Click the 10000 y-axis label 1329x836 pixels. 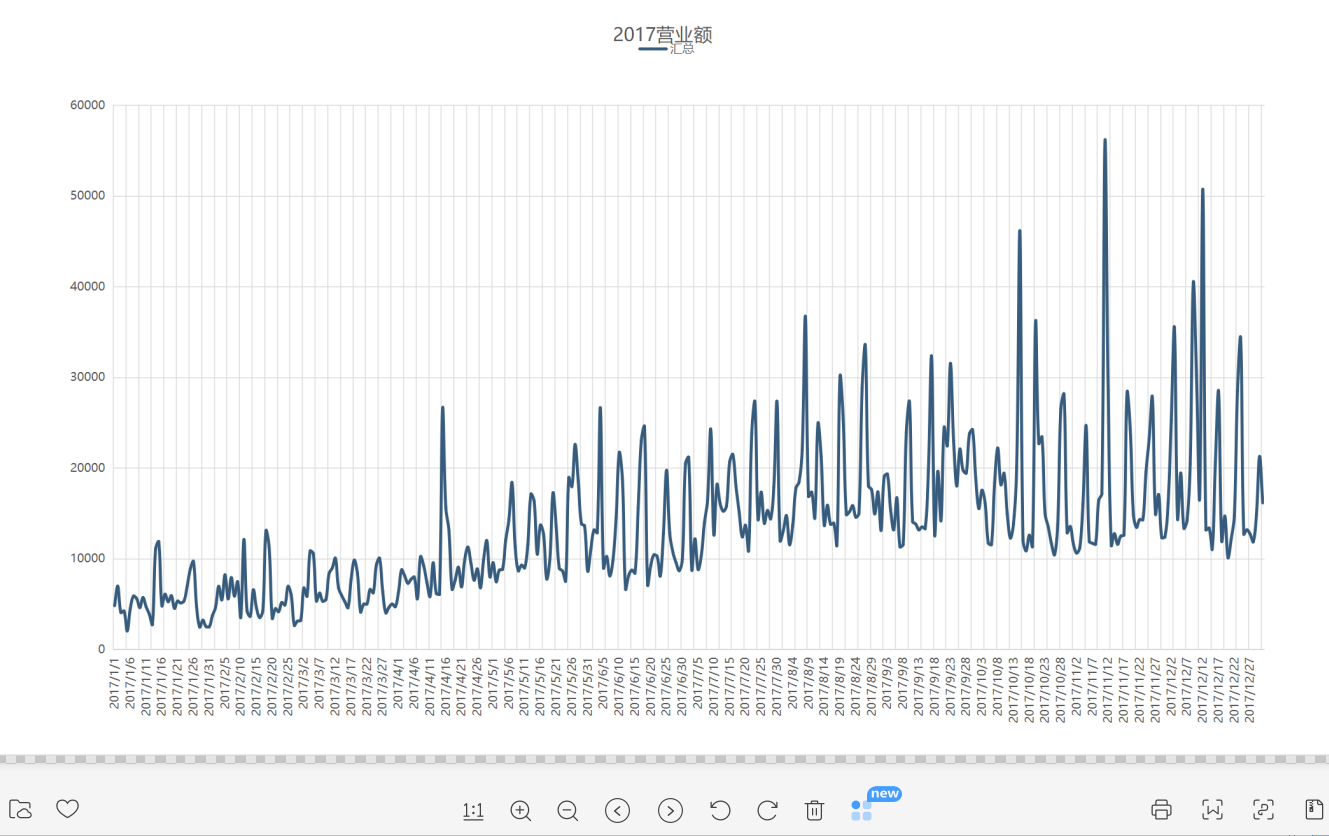(87, 559)
